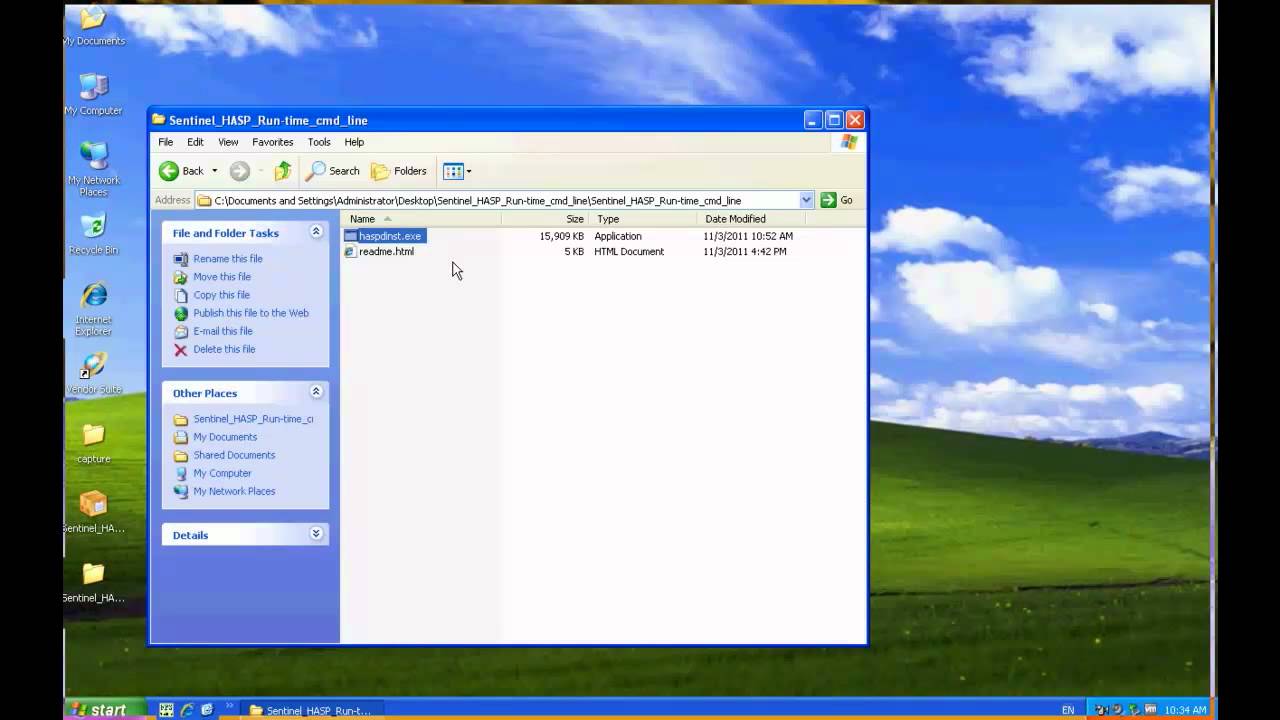The image size is (1280, 720).
Task: Select My Network Places desktop icon
Action: click(93, 168)
